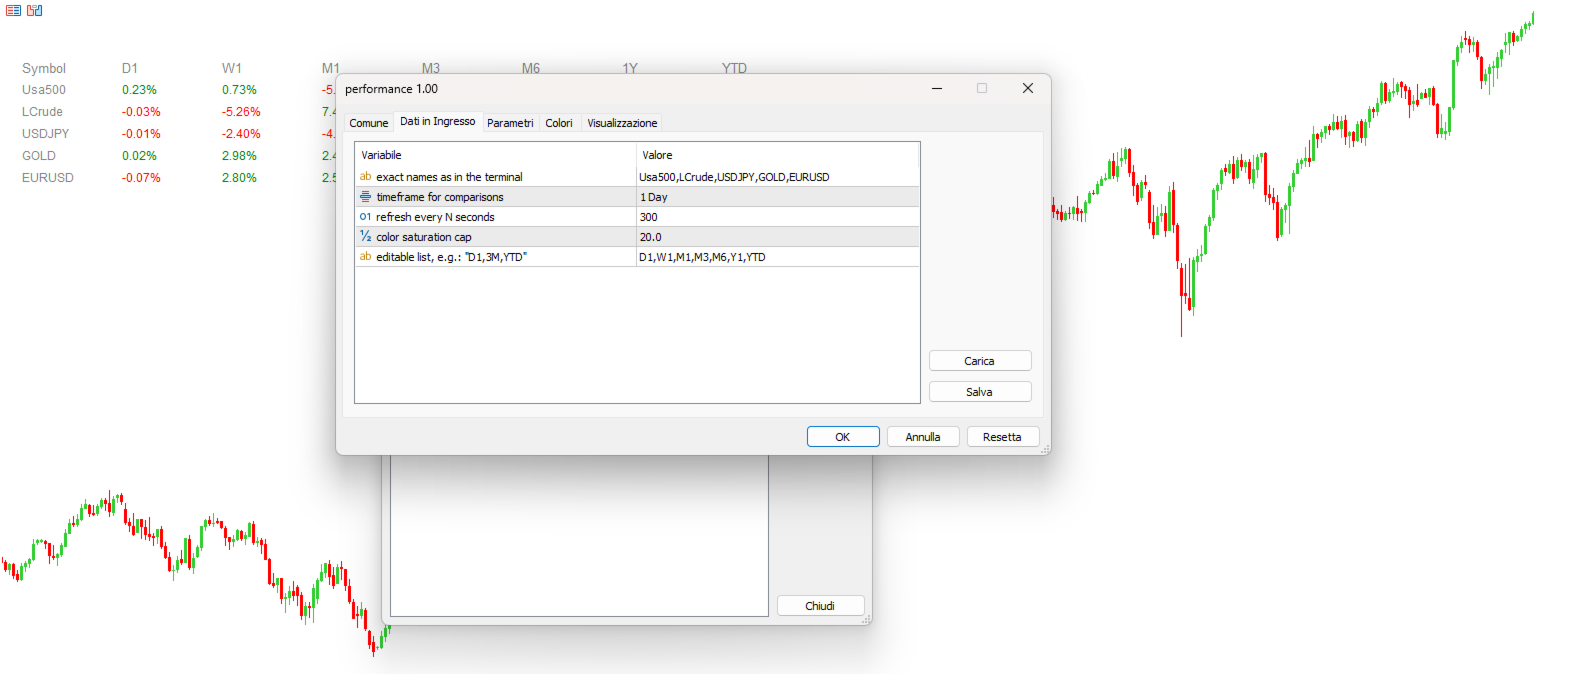Select 'refresh every N seconds' row label

pyautogui.click(x=435, y=217)
